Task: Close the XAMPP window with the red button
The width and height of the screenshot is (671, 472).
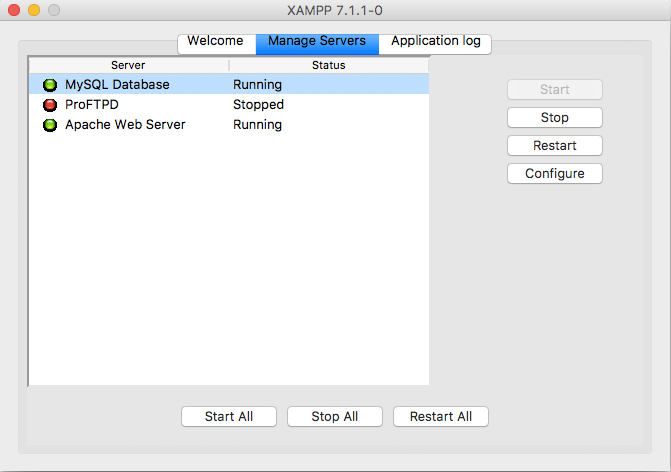Action: [x=14, y=10]
